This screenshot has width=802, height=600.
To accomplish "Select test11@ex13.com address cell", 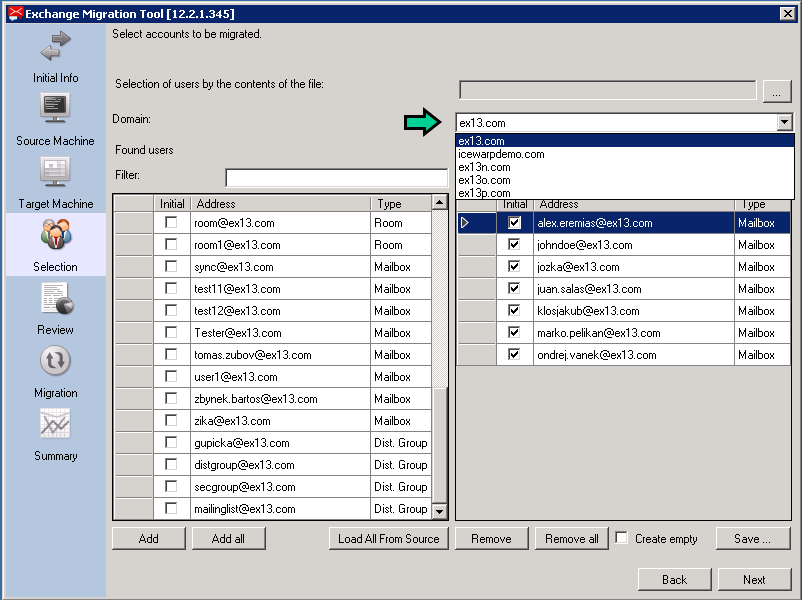I will pos(280,289).
